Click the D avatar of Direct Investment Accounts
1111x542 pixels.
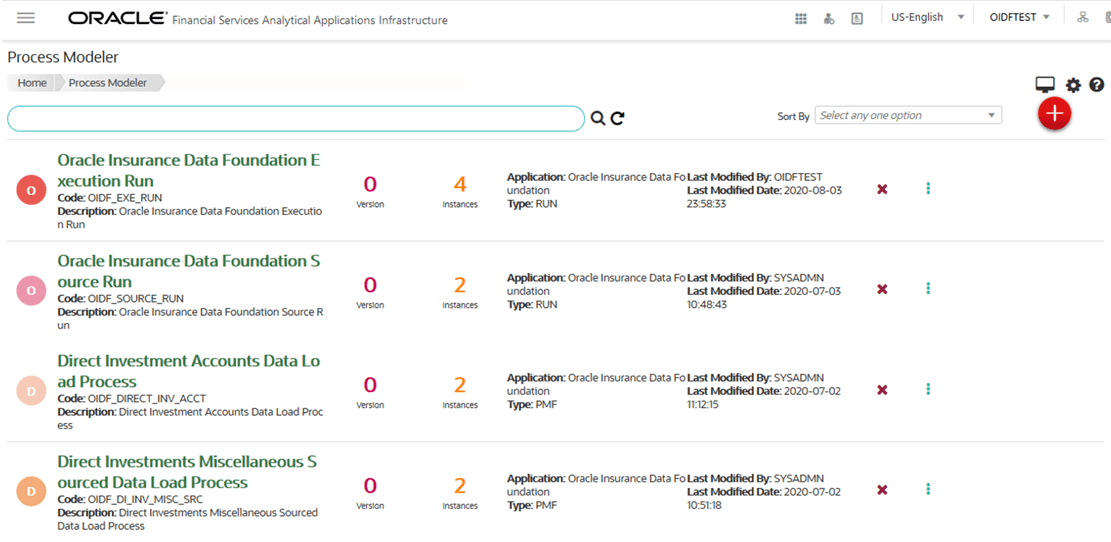pyautogui.click(x=31, y=391)
